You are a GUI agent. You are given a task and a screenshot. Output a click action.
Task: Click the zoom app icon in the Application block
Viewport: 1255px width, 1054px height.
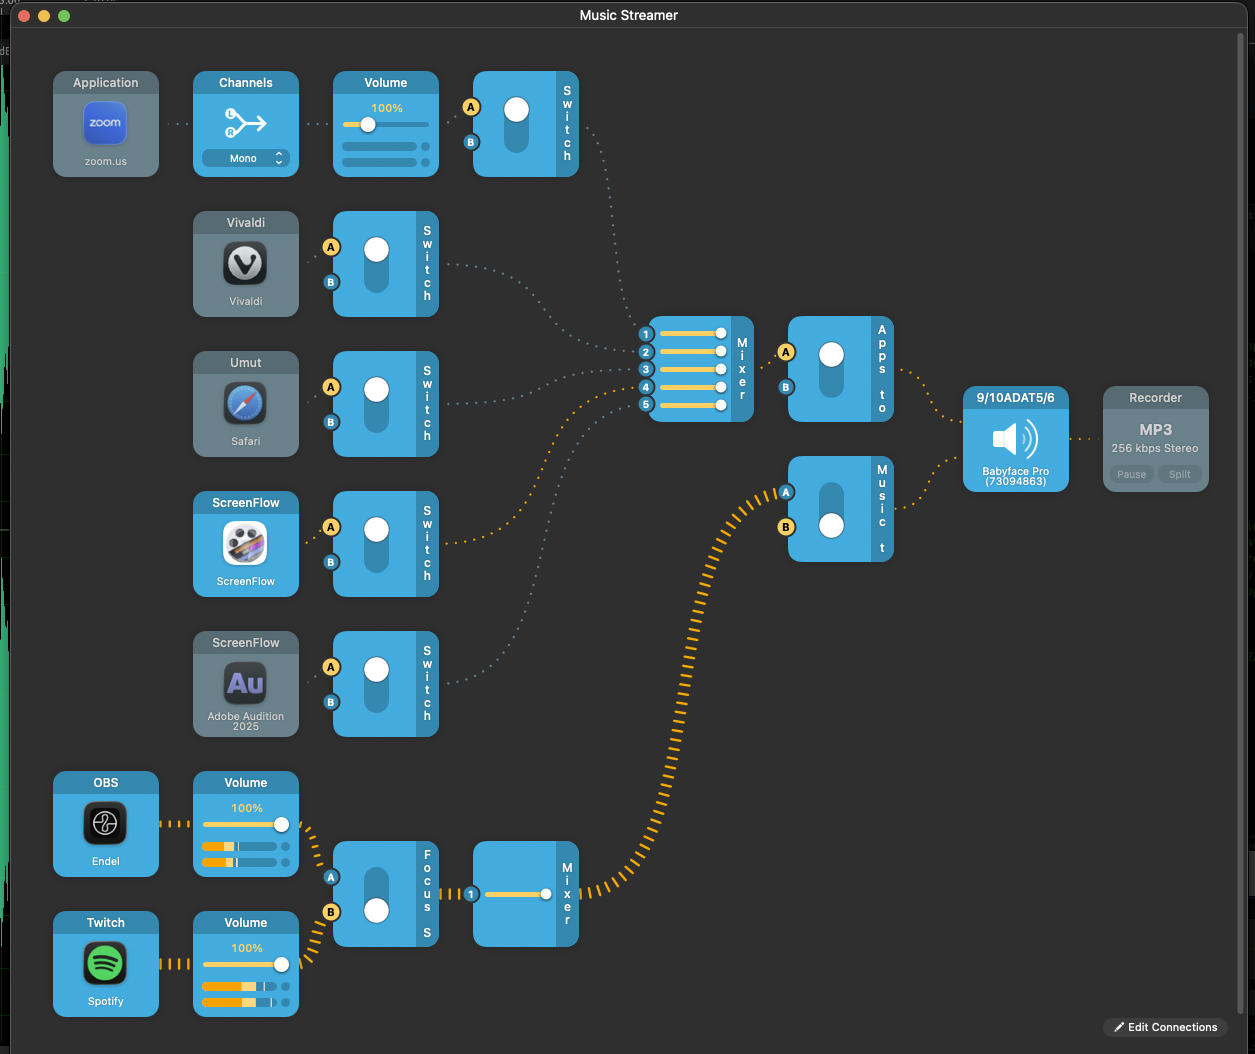pos(105,124)
